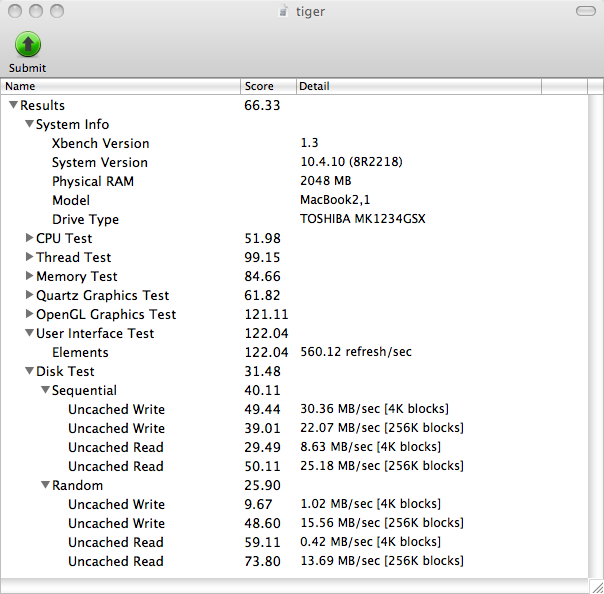The width and height of the screenshot is (604, 594).
Task: Select the Drive Type row
Action: 294,219
